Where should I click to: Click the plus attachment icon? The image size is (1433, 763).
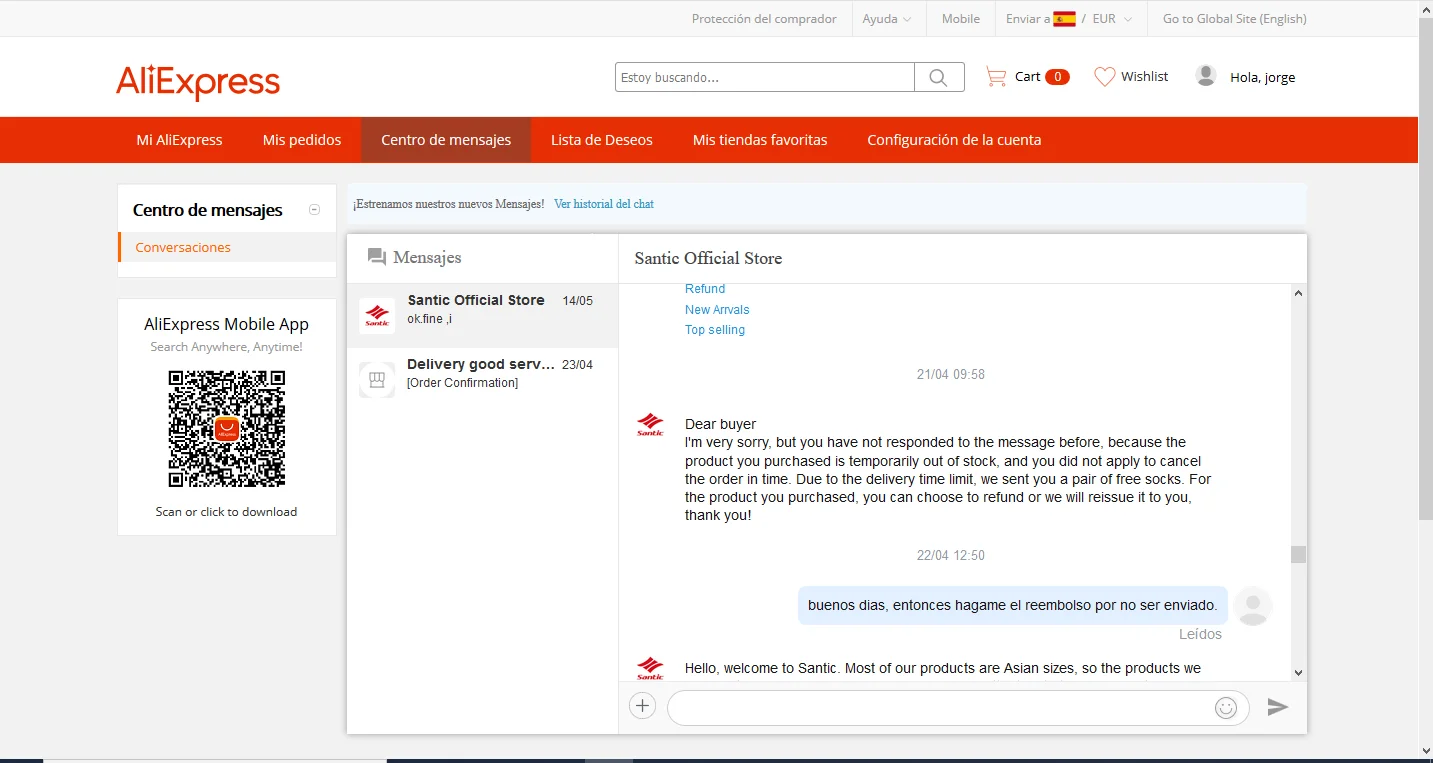pos(642,706)
